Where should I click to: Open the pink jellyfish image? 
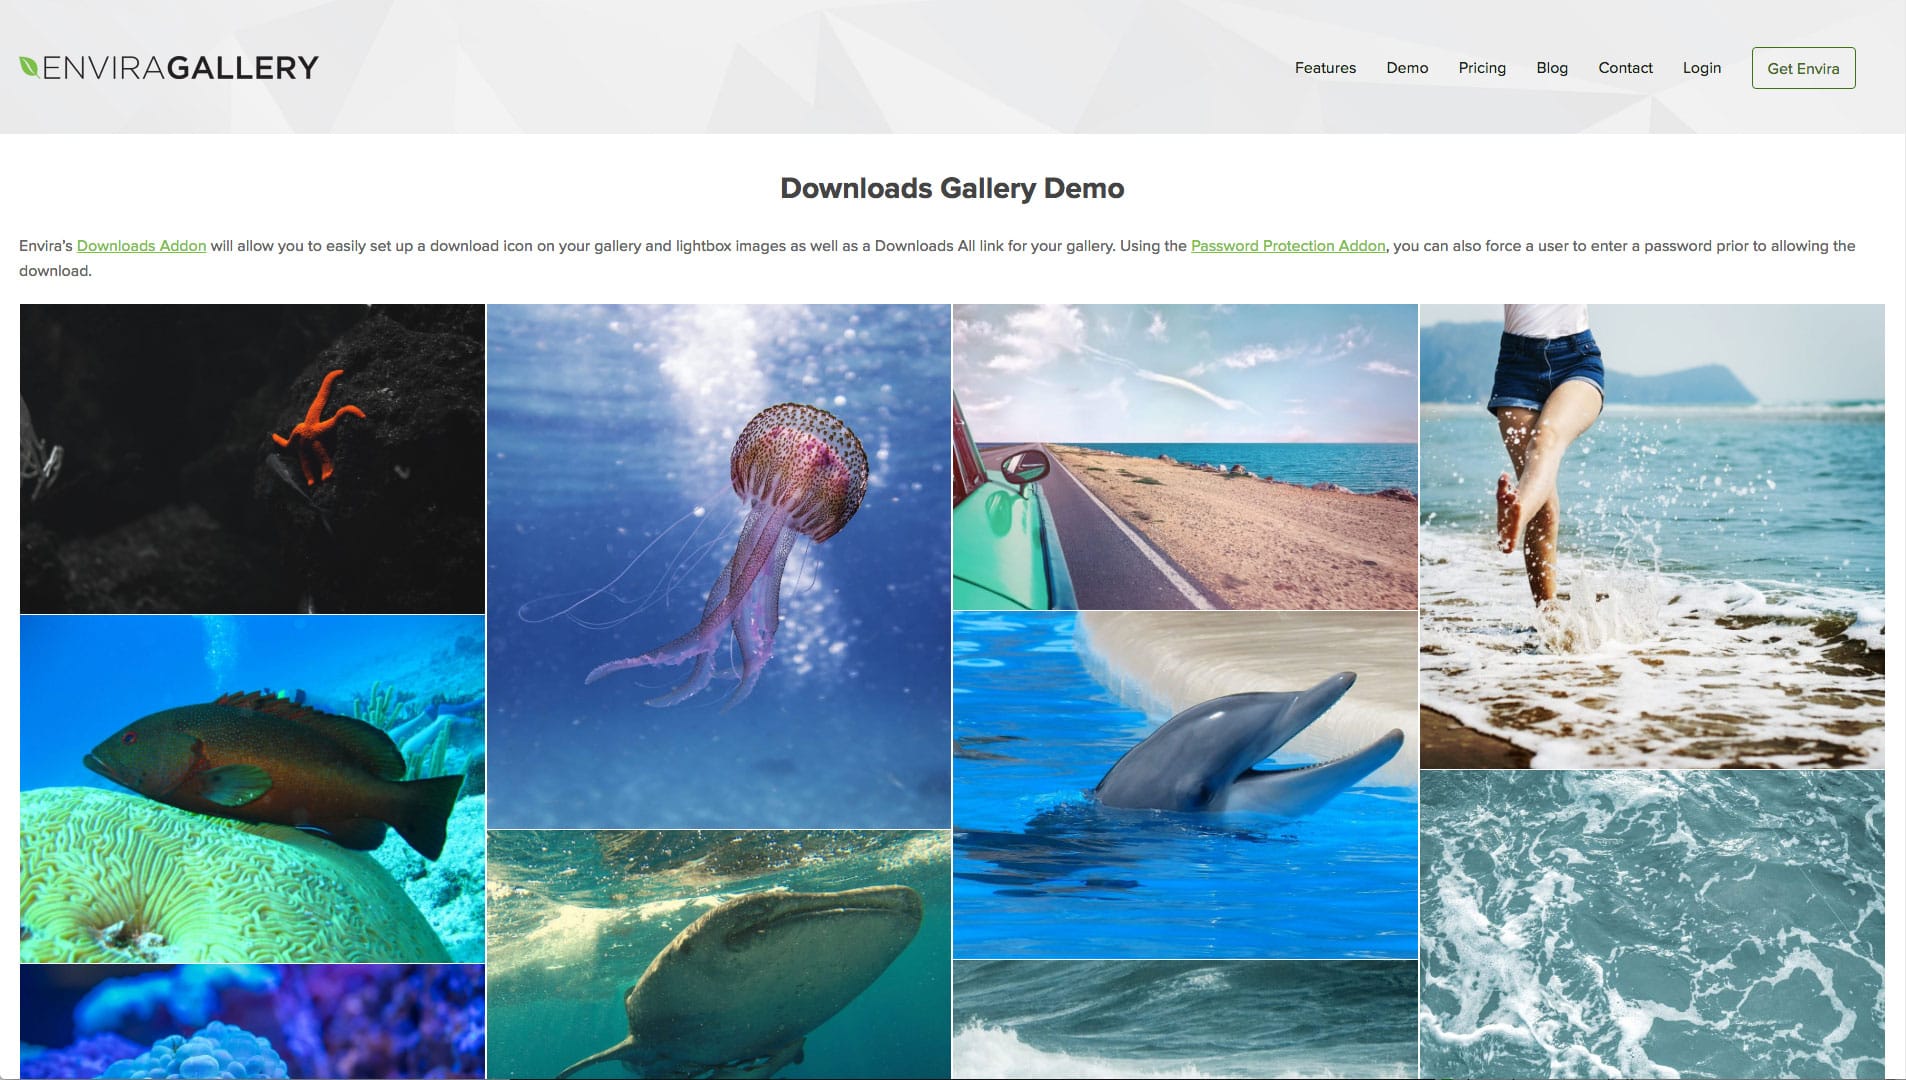click(x=718, y=566)
